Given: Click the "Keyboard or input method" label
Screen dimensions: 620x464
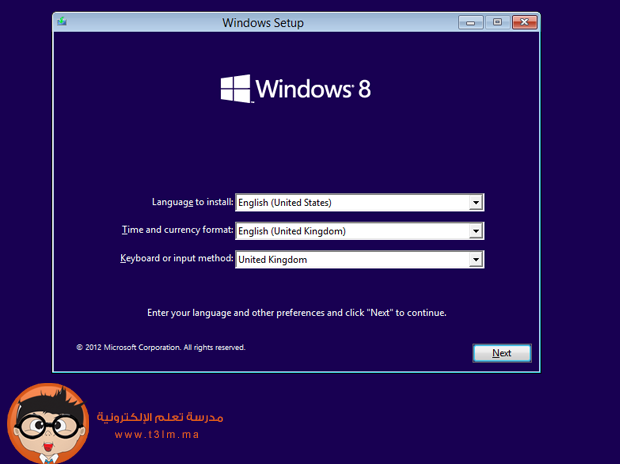Looking at the screenshot, I should click(176, 259).
